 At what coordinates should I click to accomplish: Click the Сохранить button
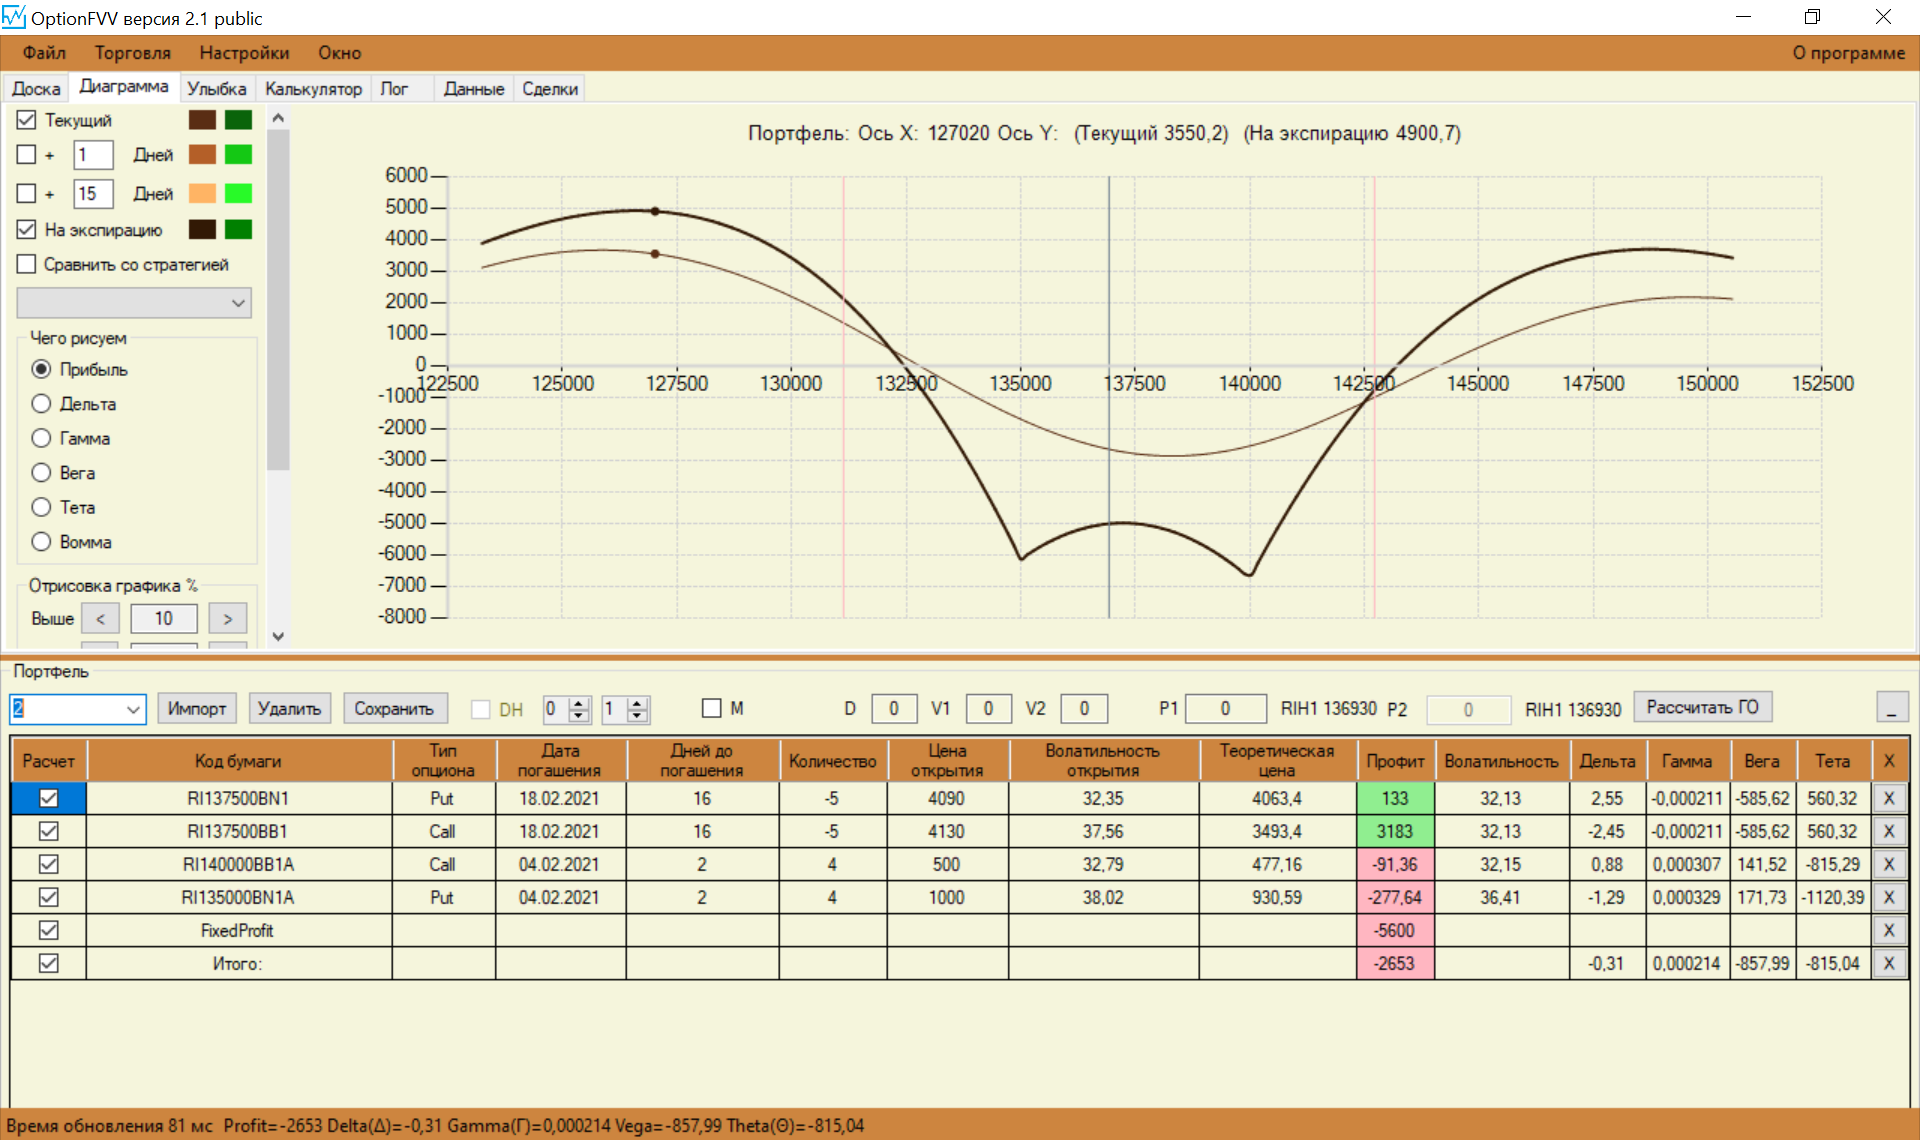point(394,708)
